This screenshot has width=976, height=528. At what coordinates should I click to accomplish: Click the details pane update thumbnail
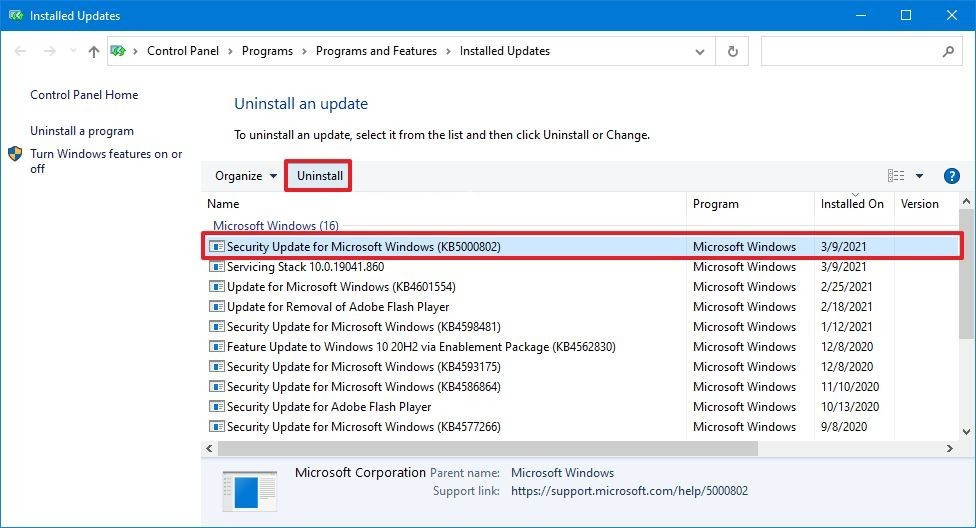(x=249, y=491)
